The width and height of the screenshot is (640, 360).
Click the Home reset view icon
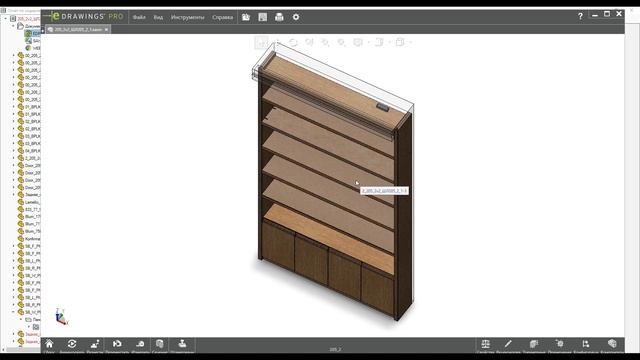tap(49, 344)
